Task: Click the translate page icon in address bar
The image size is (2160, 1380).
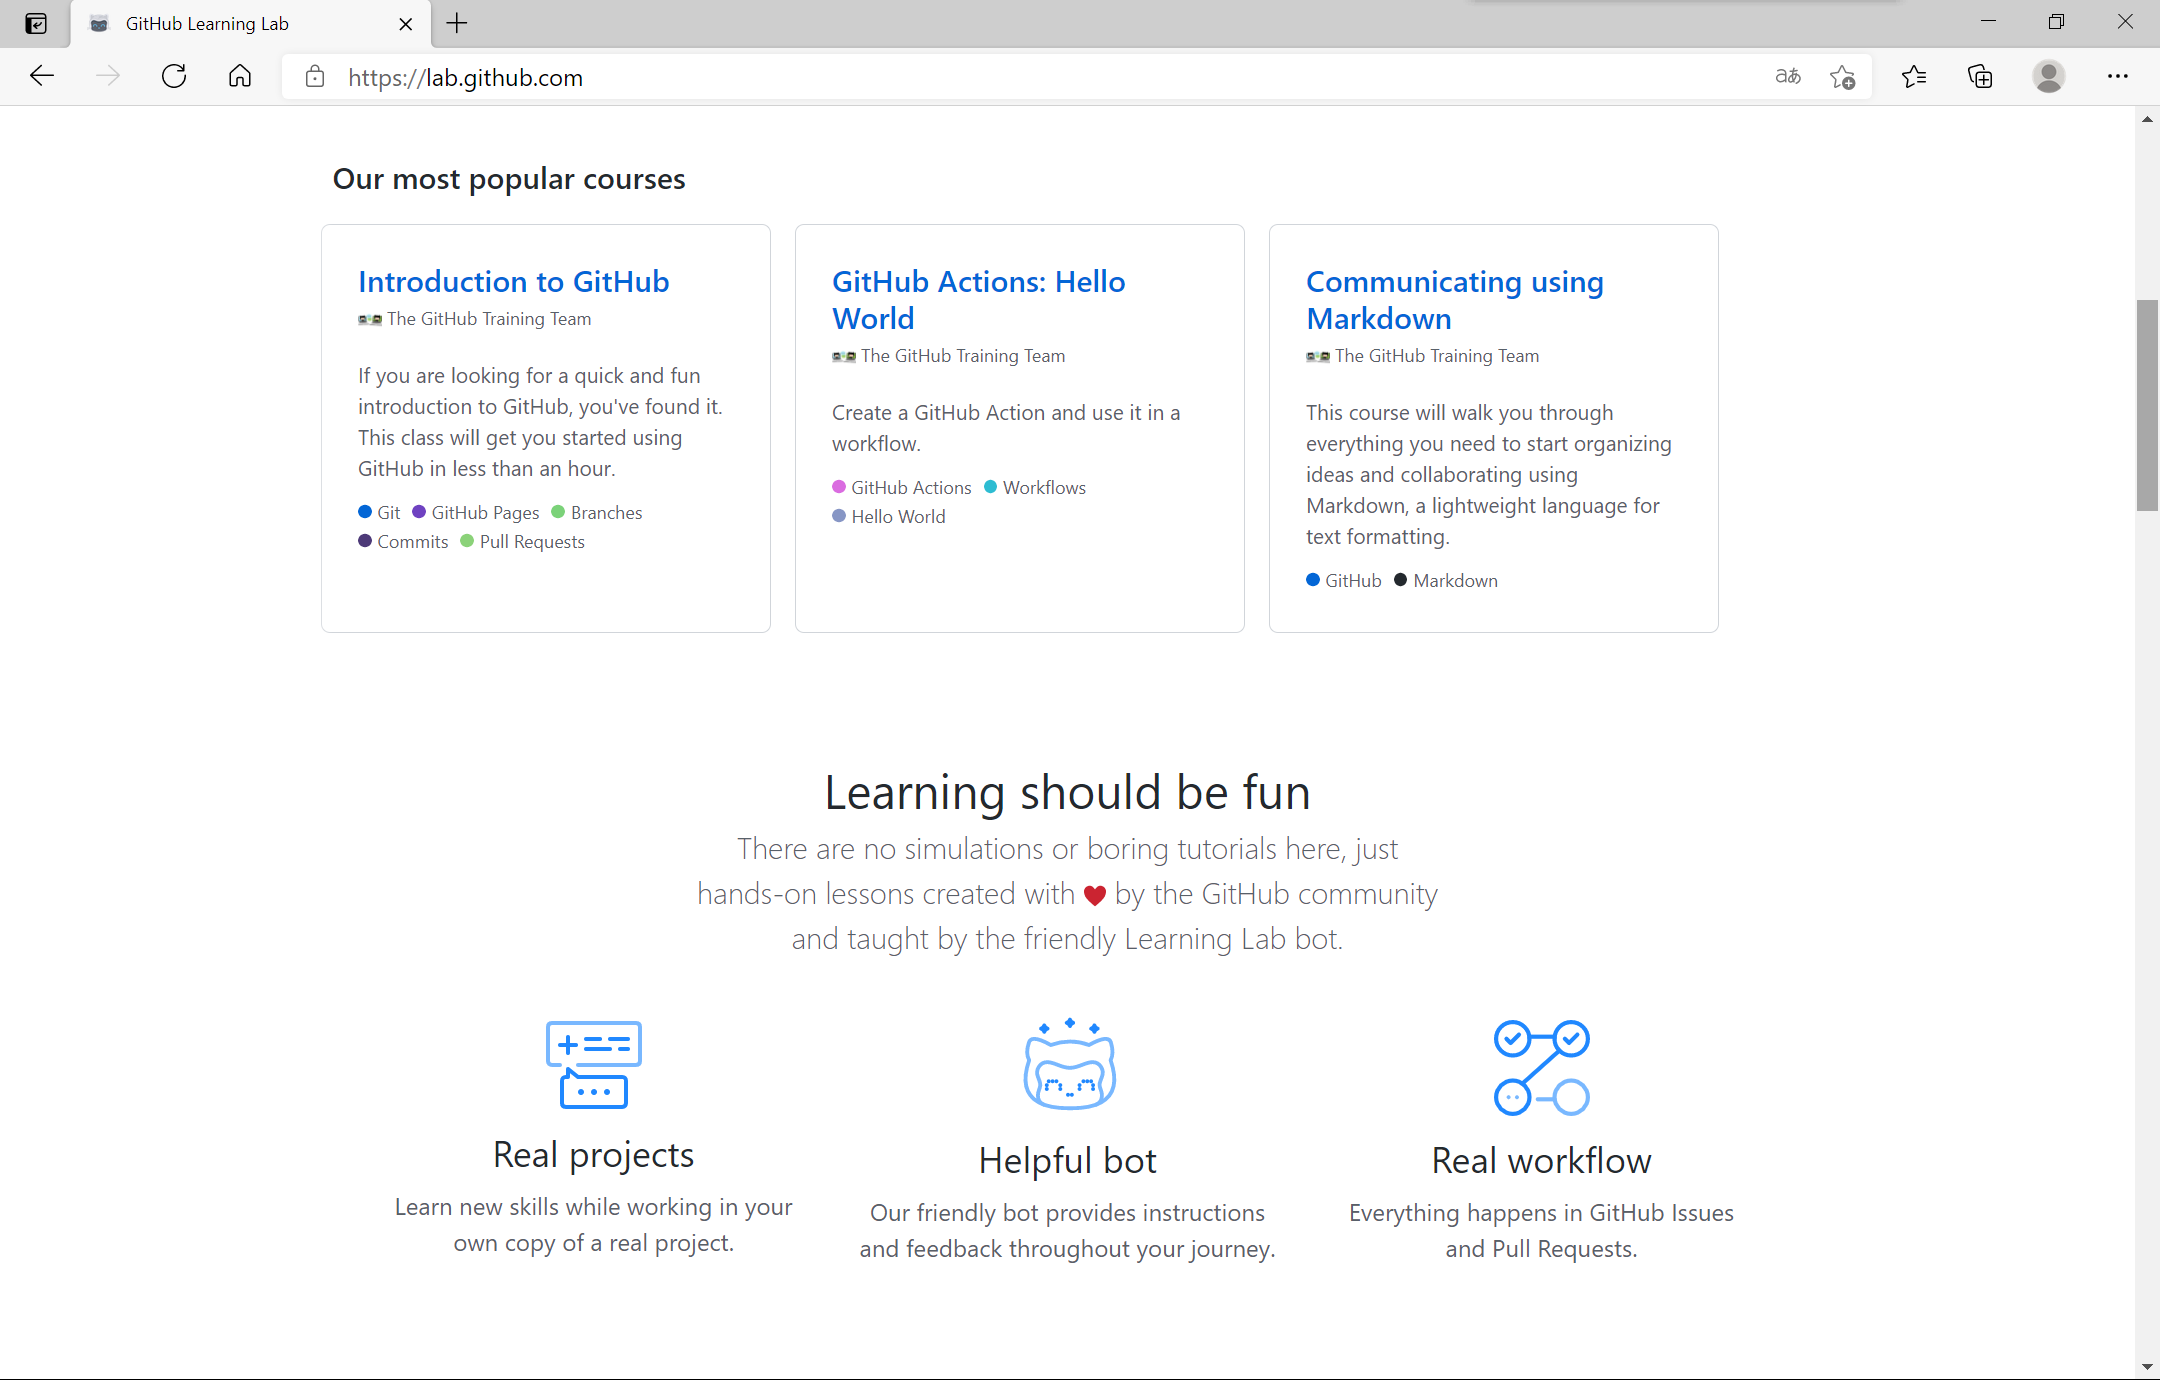Action: click(x=1788, y=76)
